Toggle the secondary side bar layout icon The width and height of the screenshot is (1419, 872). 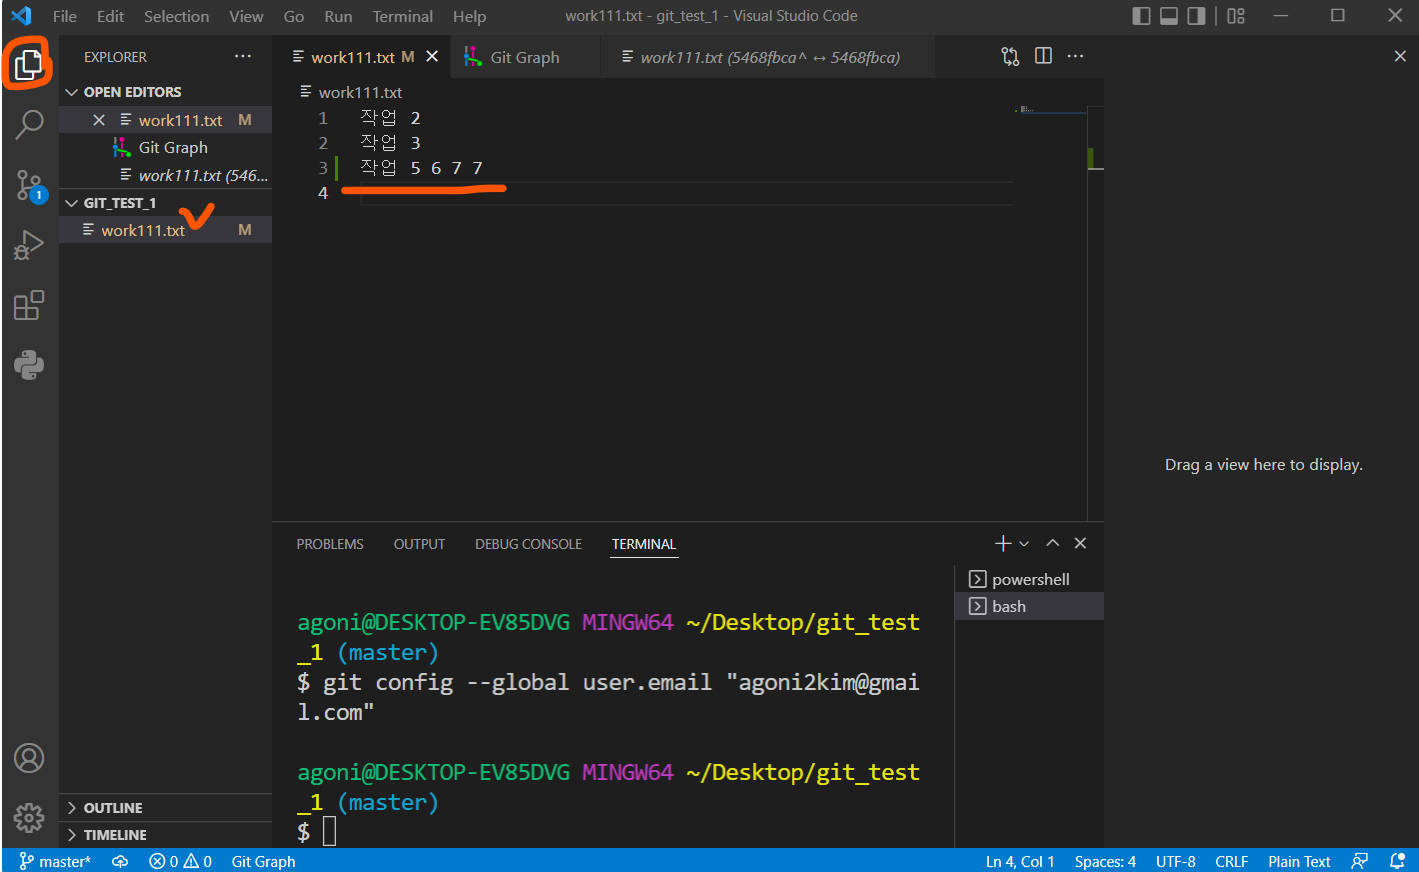(x=1197, y=16)
